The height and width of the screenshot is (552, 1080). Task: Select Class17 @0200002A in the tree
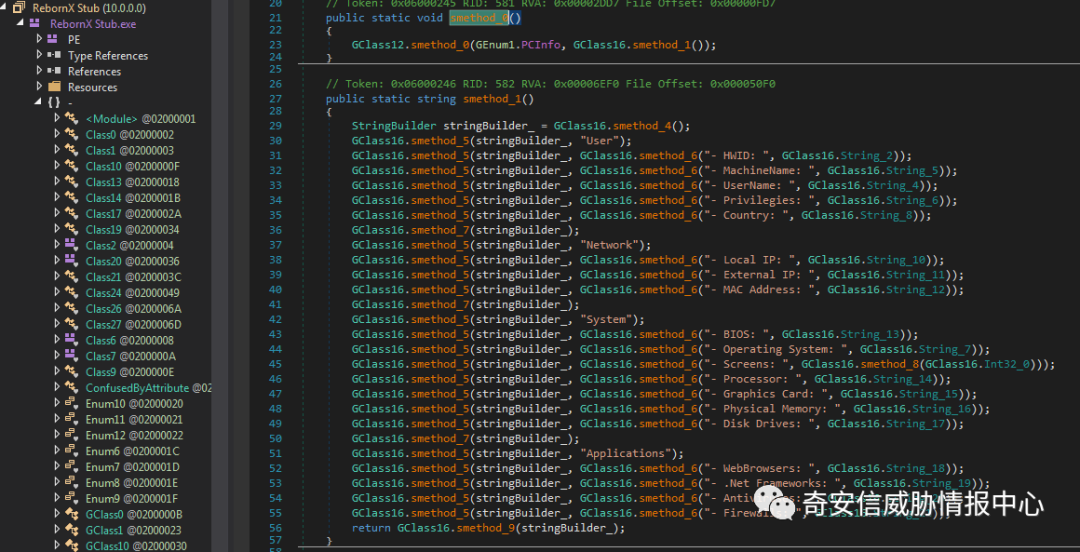click(134, 214)
